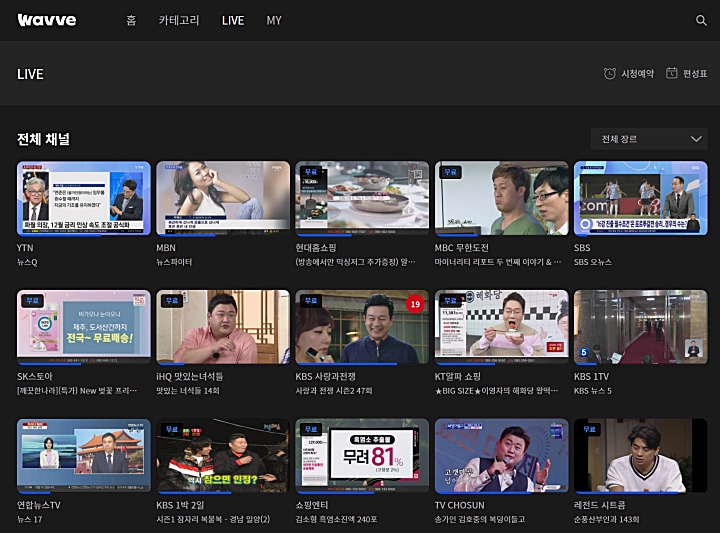
Task: Click the 뉴스Q program title
Action: click(x=27, y=262)
